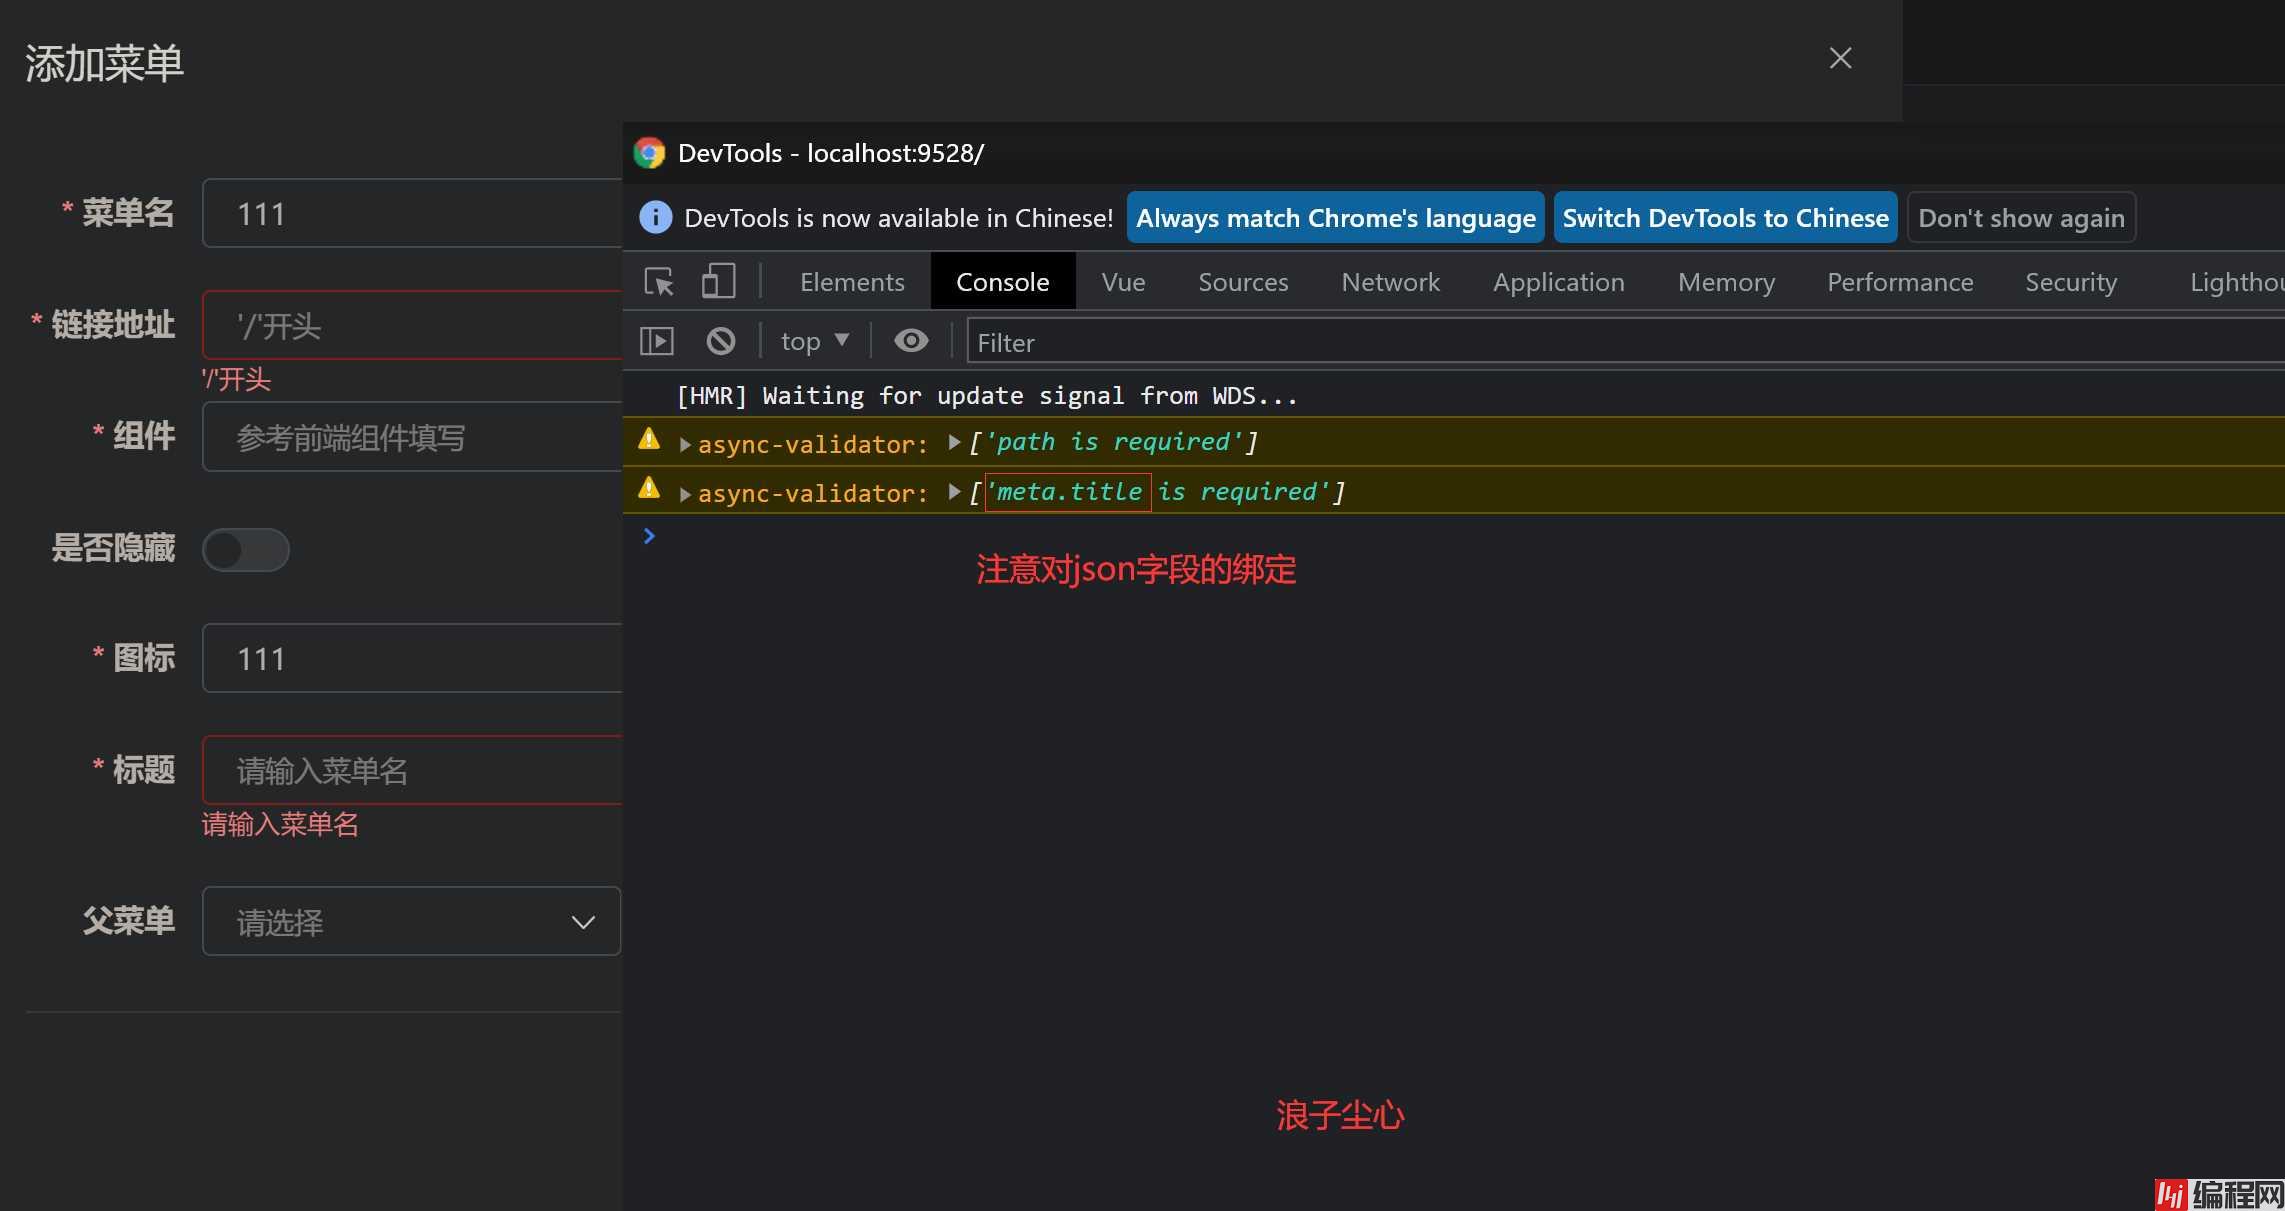Expand the 'path is required' array

[954, 442]
